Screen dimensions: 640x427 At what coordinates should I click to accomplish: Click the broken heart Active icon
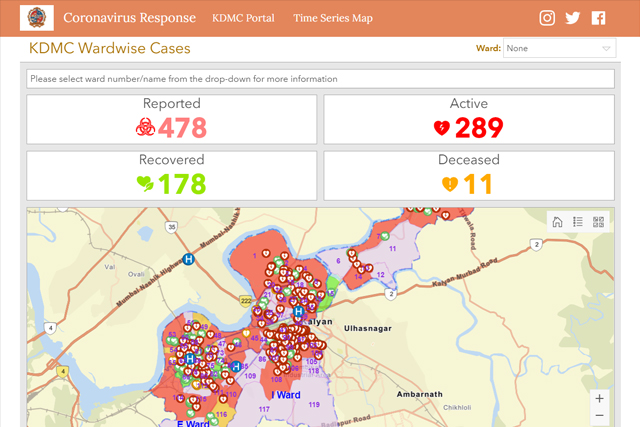(x=442, y=128)
